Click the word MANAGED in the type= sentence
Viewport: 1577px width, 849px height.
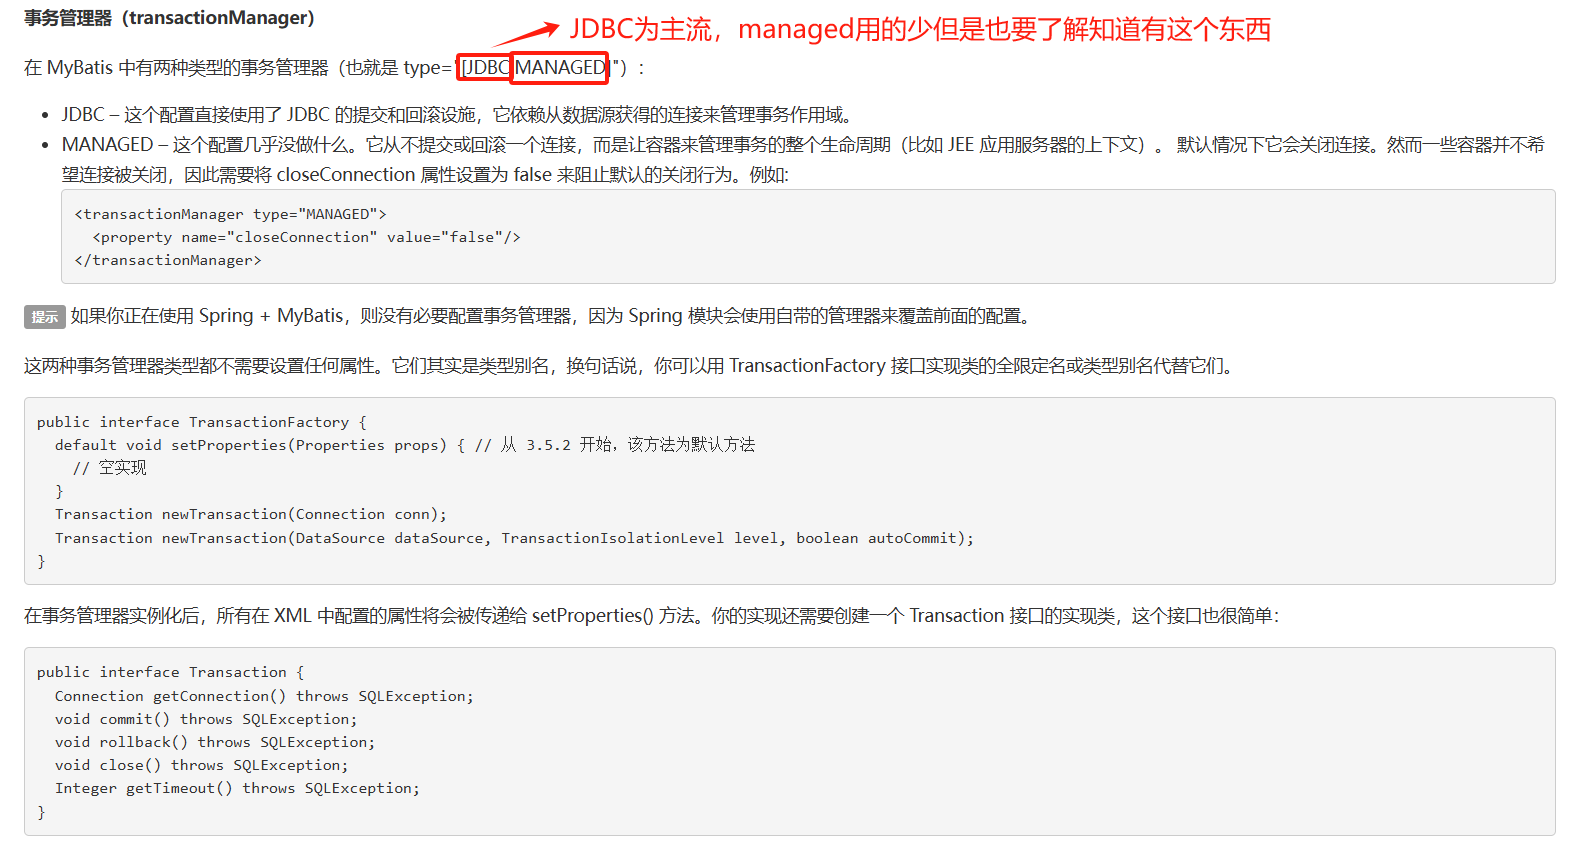coord(560,67)
